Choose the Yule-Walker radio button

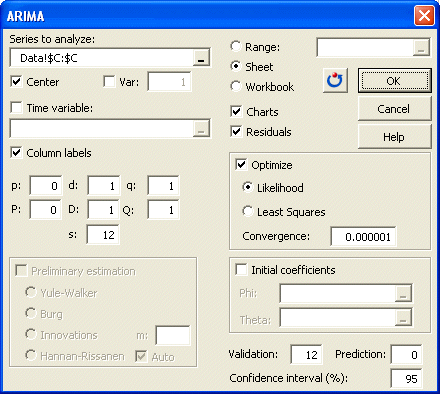[31, 292]
